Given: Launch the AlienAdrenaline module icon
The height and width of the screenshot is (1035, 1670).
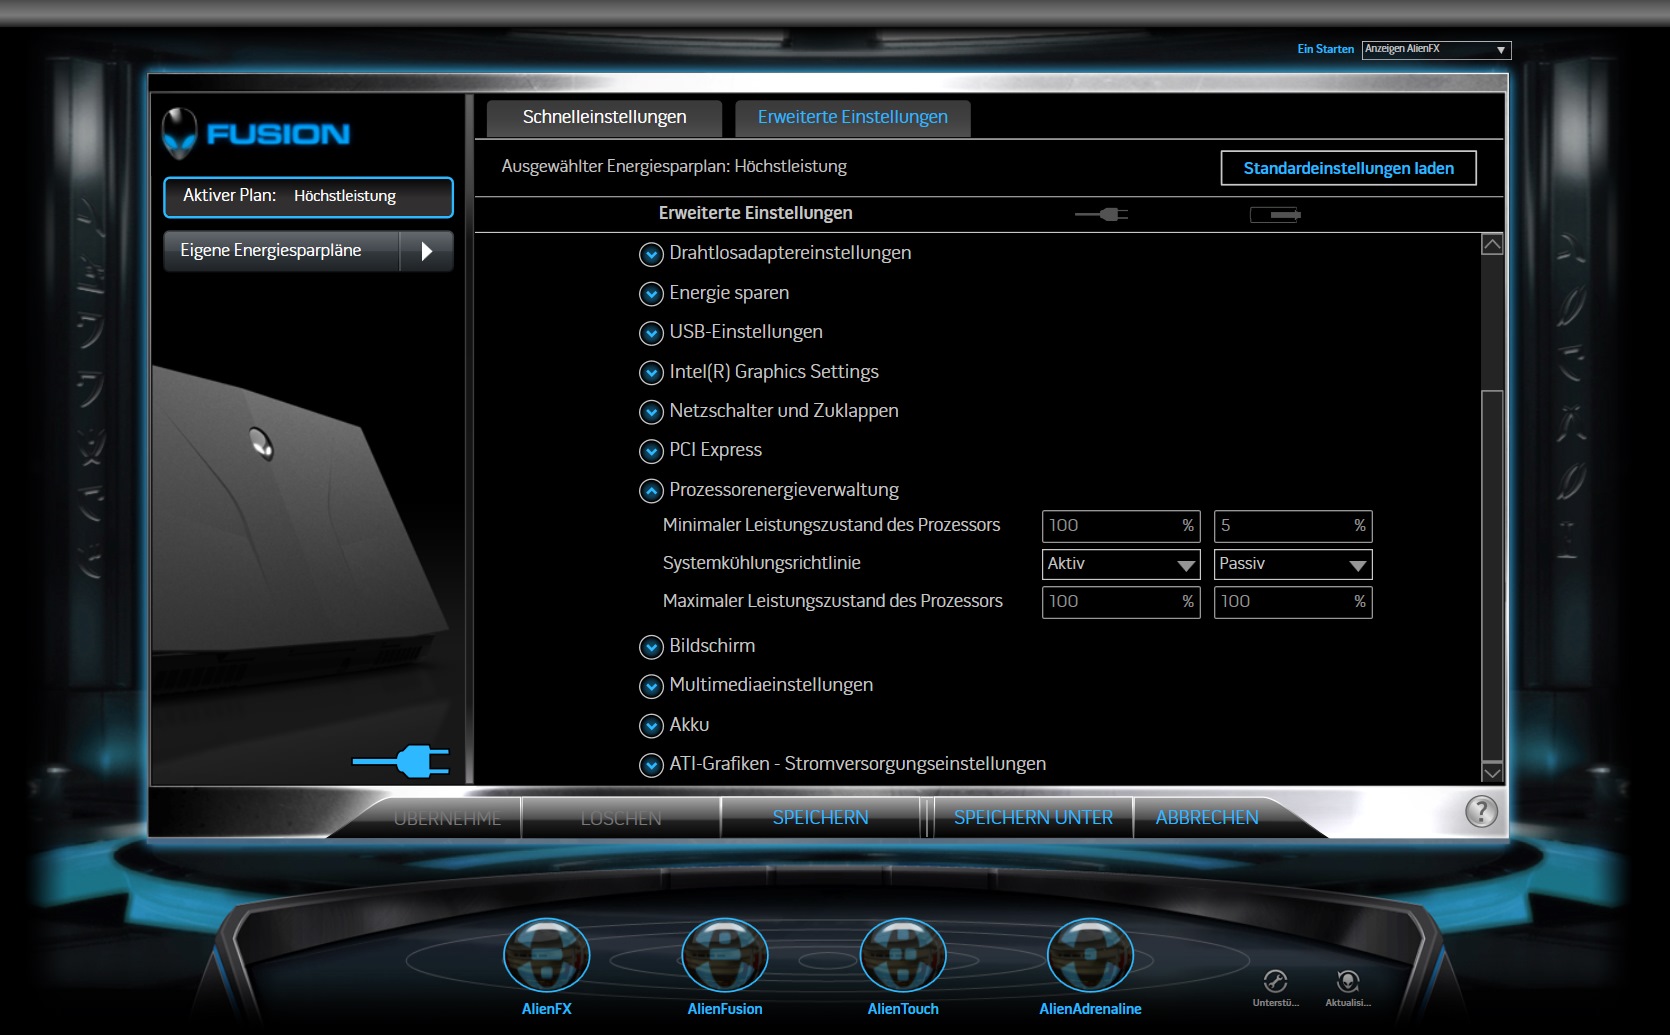Looking at the screenshot, I should click(1090, 955).
